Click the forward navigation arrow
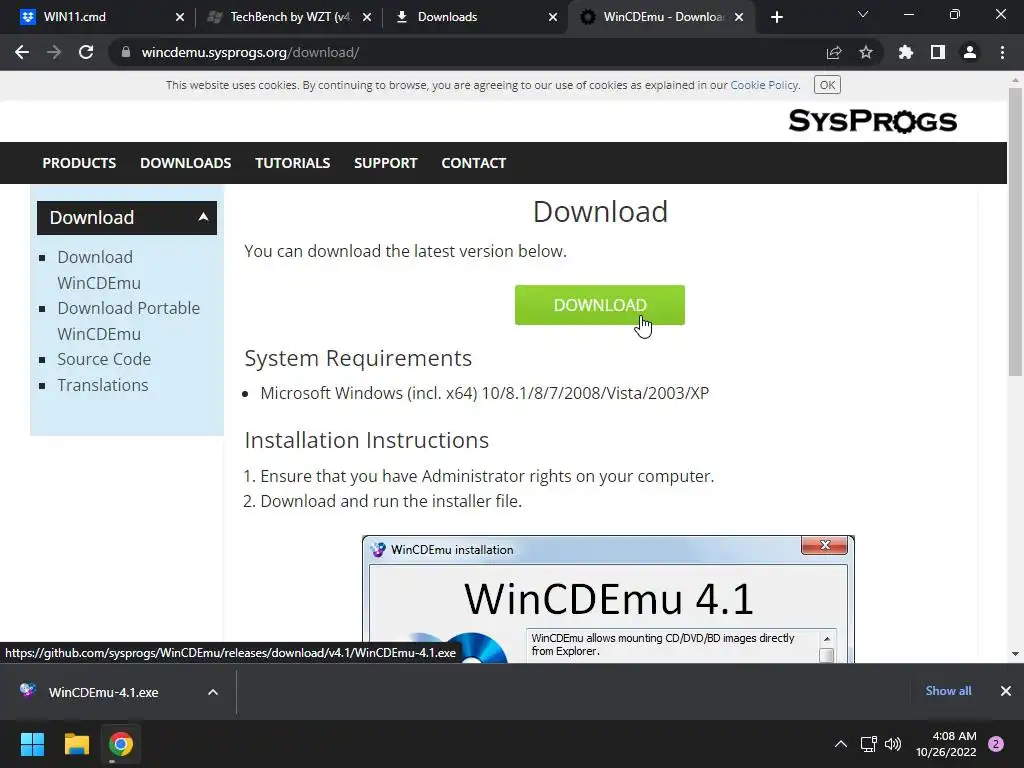The height and width of the screenshot is (768, 1024). coord(54,52)
